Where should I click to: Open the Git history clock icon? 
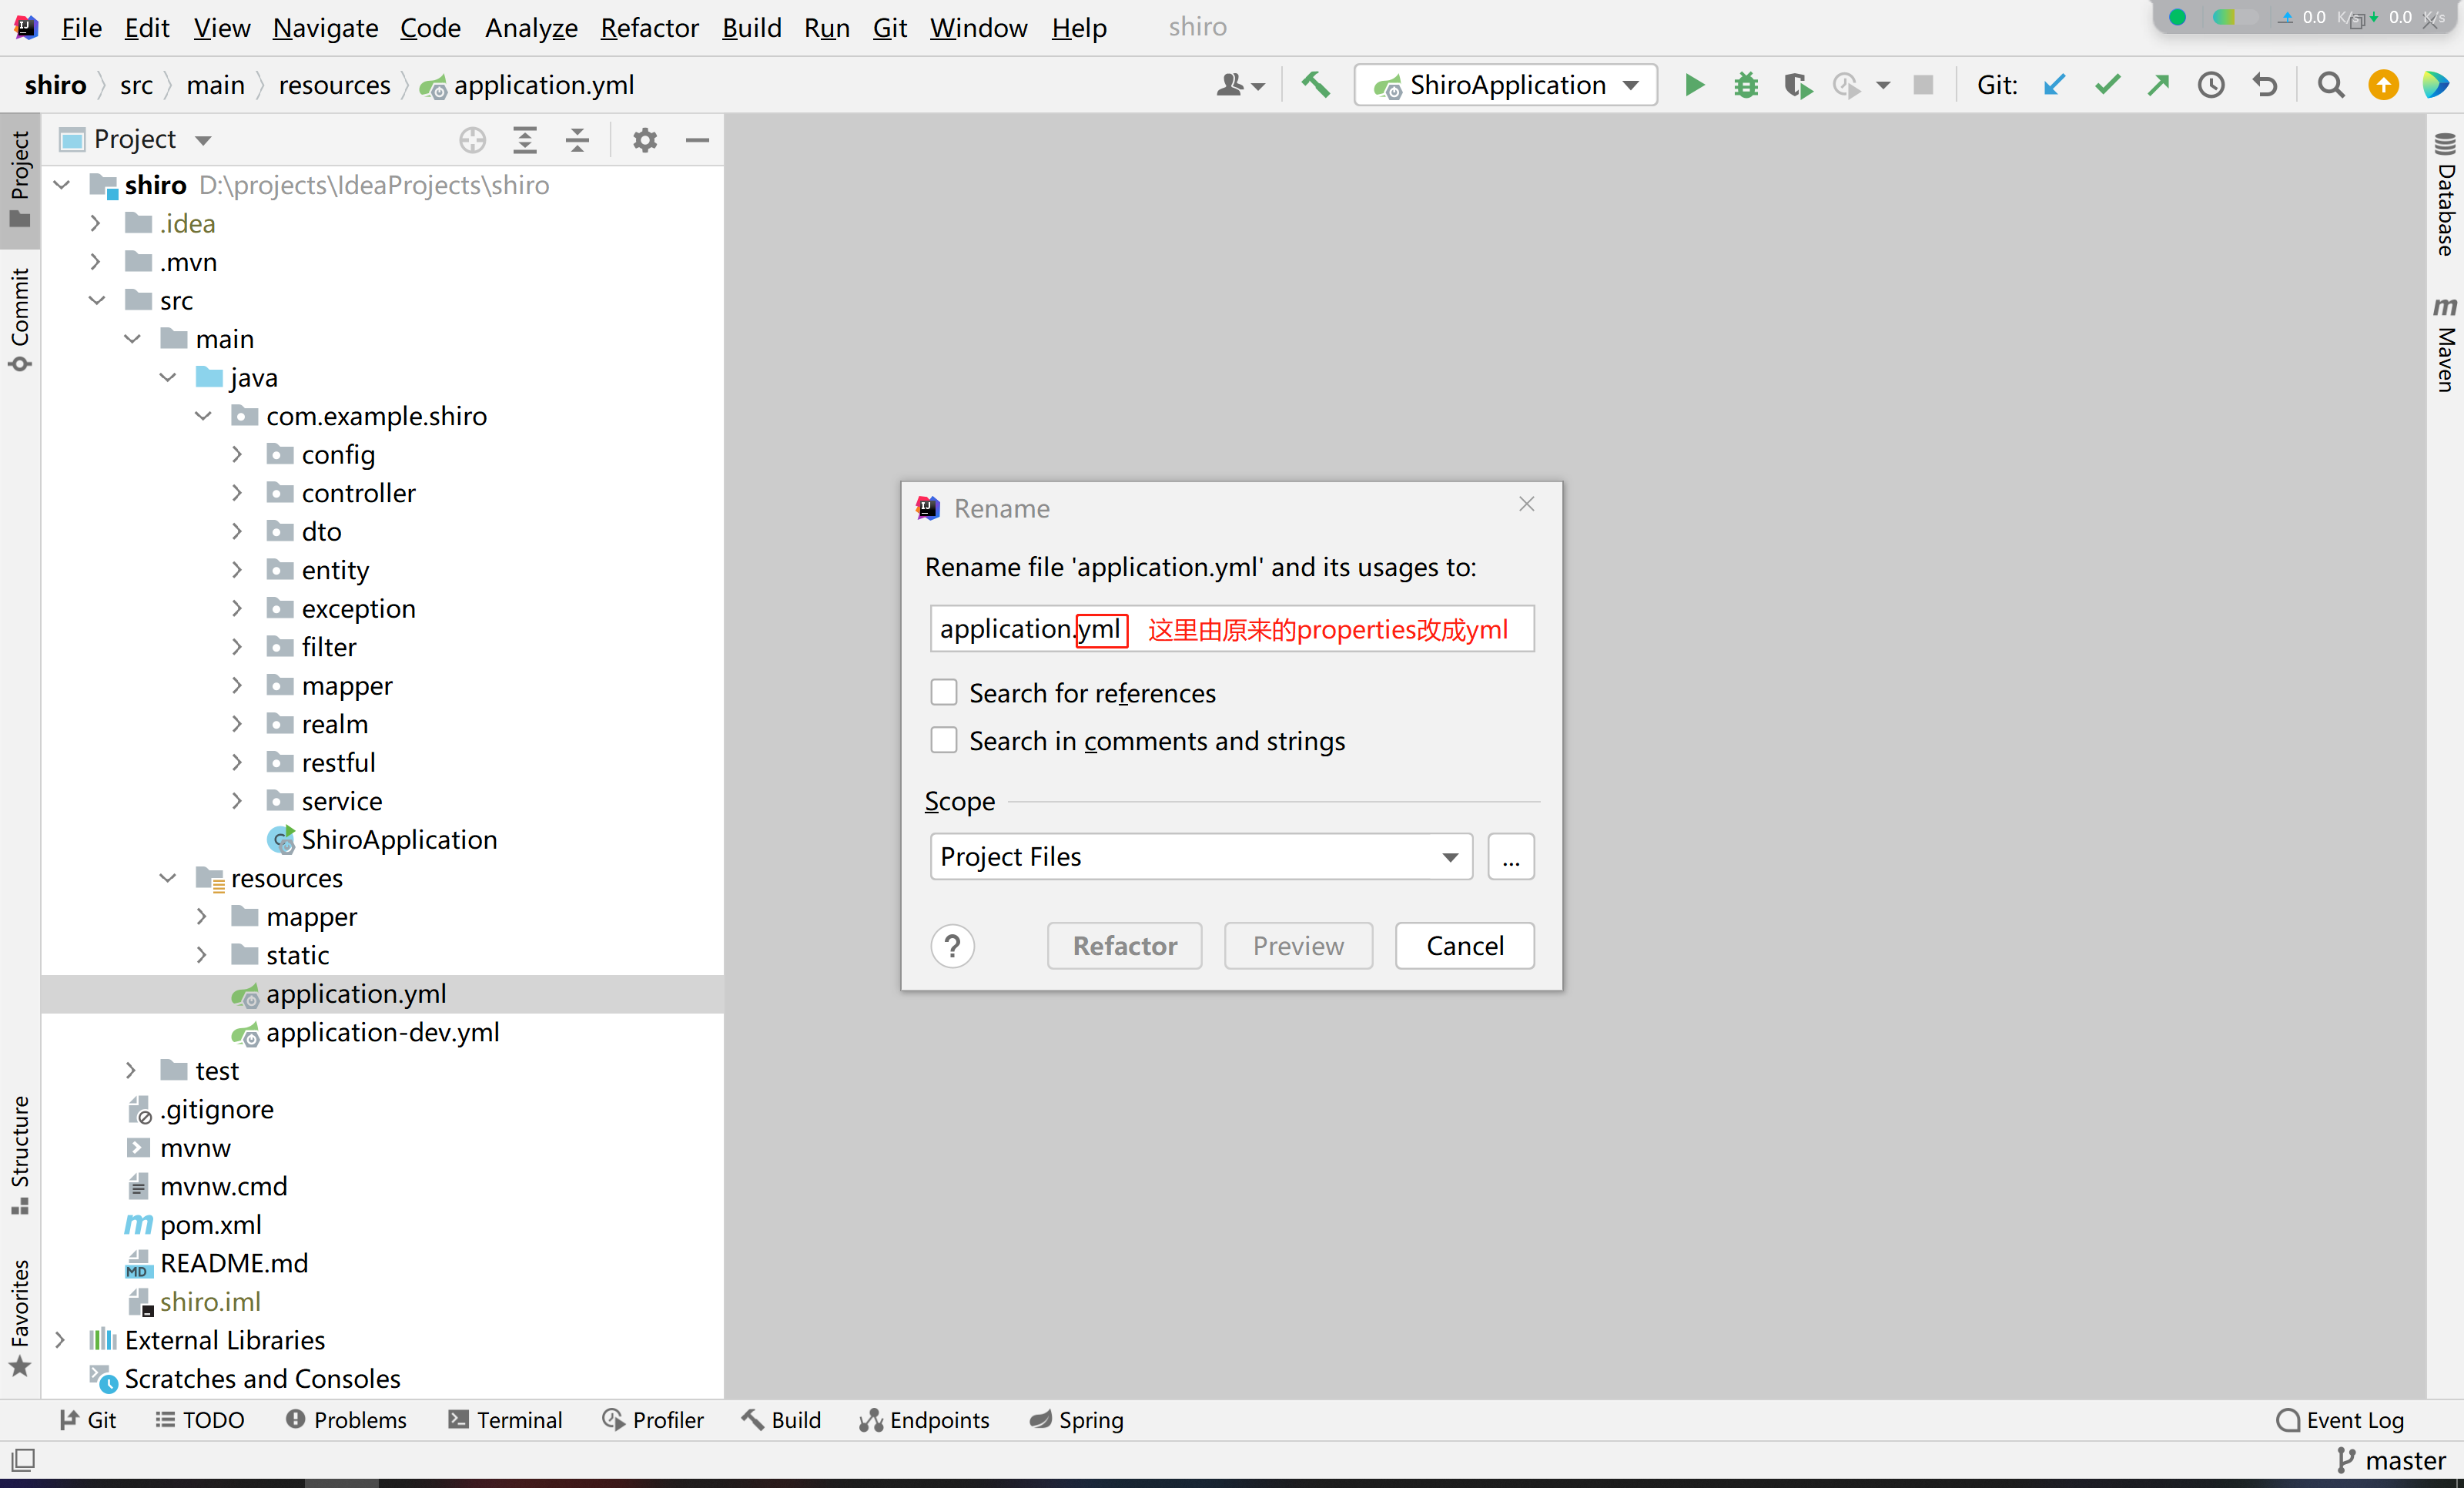tap(2210, 85)
